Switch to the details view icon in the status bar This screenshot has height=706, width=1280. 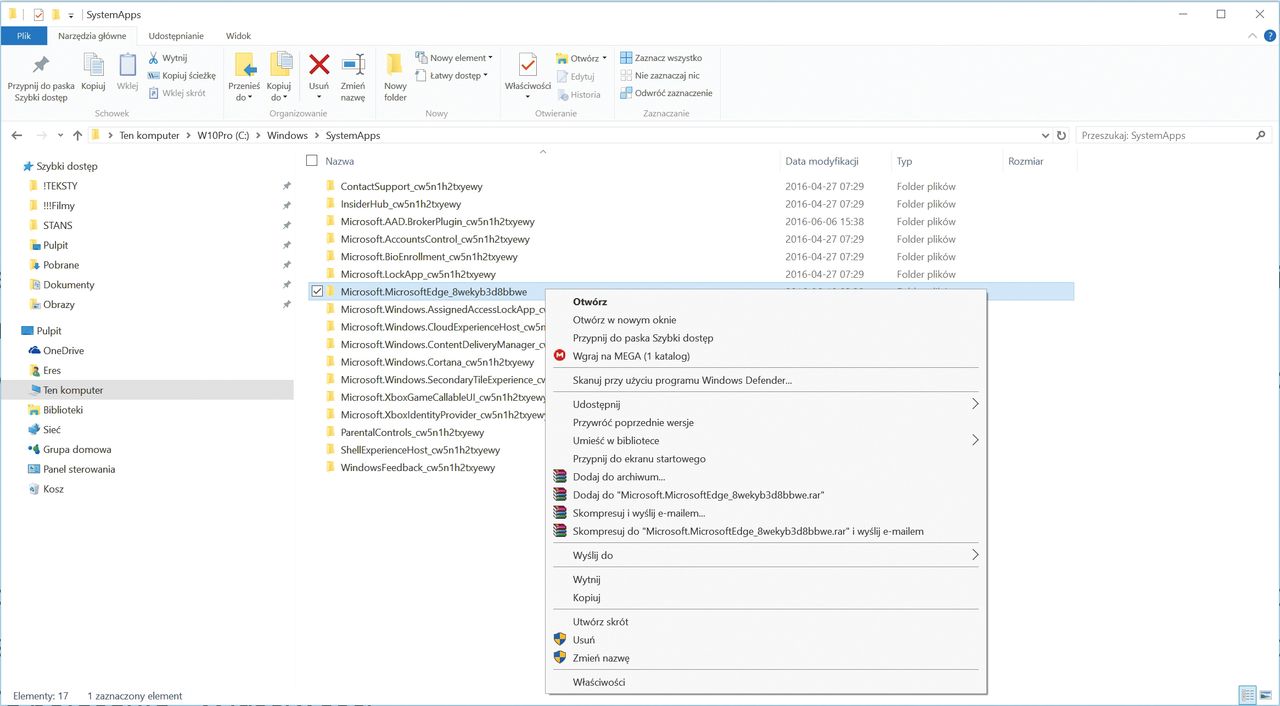[x=1248, y=695]
